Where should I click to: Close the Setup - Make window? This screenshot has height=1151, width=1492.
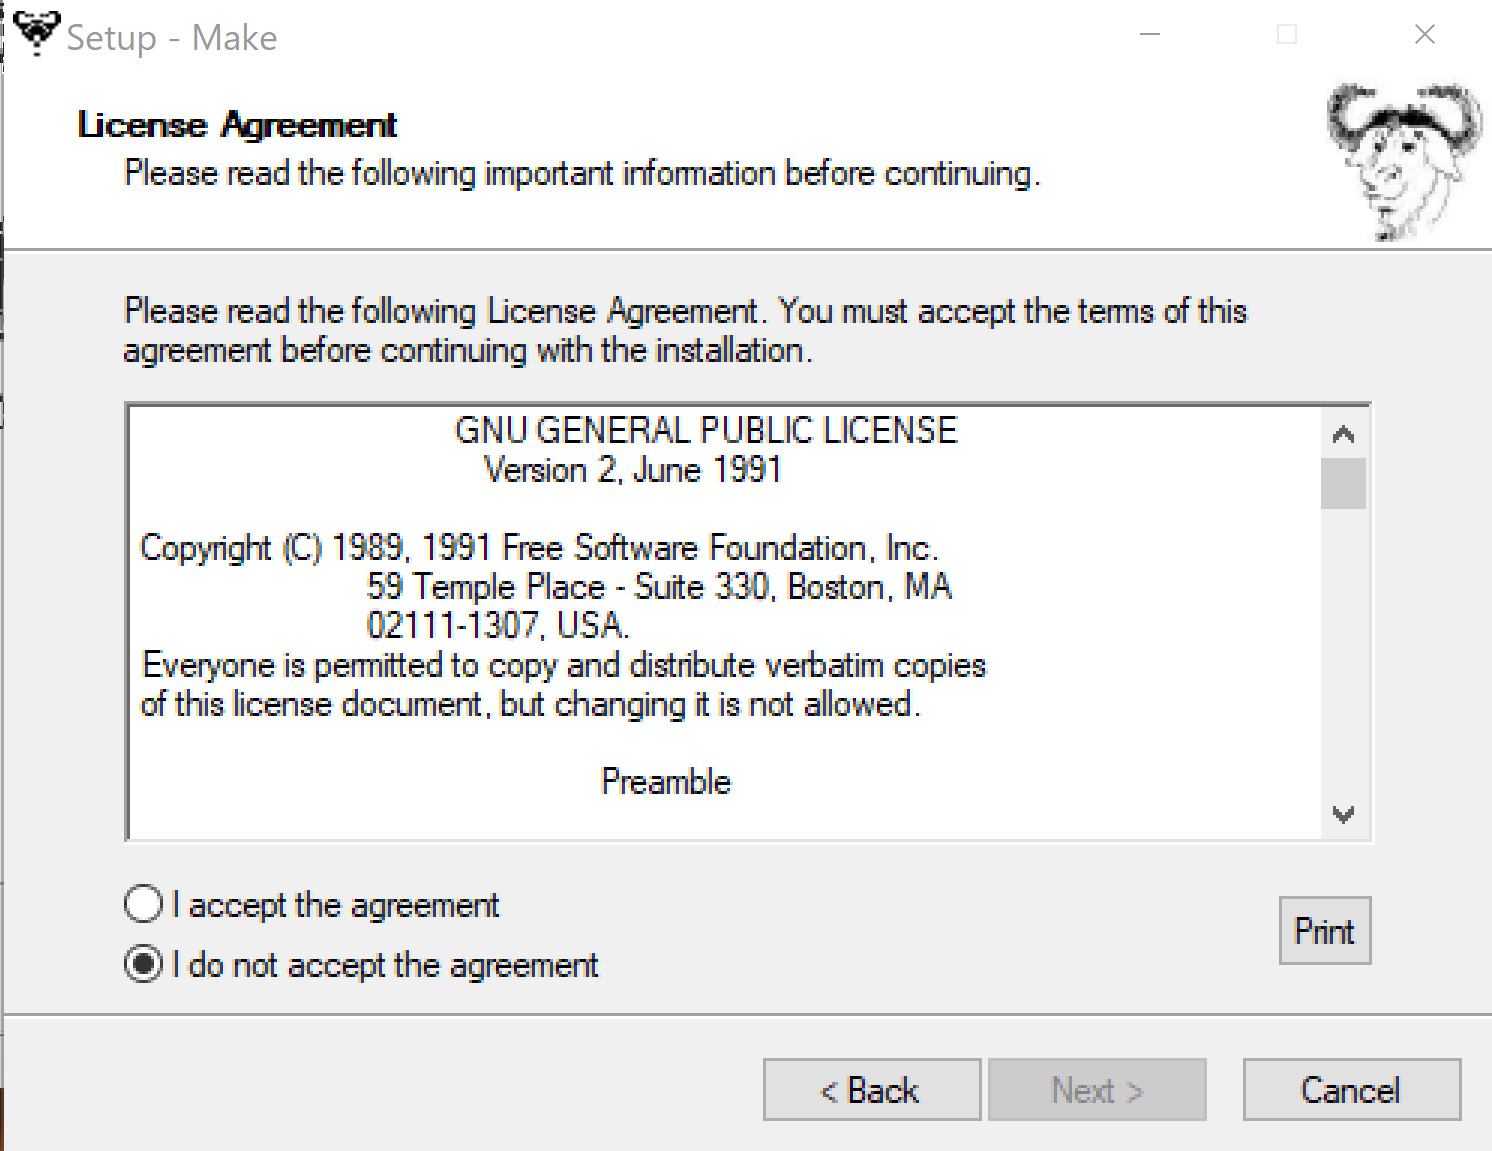click(x=1425, y=35)
